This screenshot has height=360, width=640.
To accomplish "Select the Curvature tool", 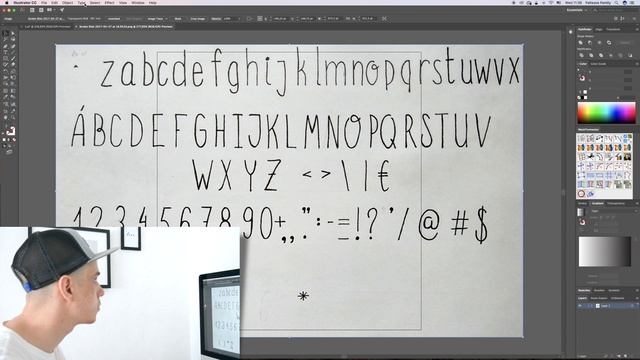I will pyautogui.click(x=13, y=46).
